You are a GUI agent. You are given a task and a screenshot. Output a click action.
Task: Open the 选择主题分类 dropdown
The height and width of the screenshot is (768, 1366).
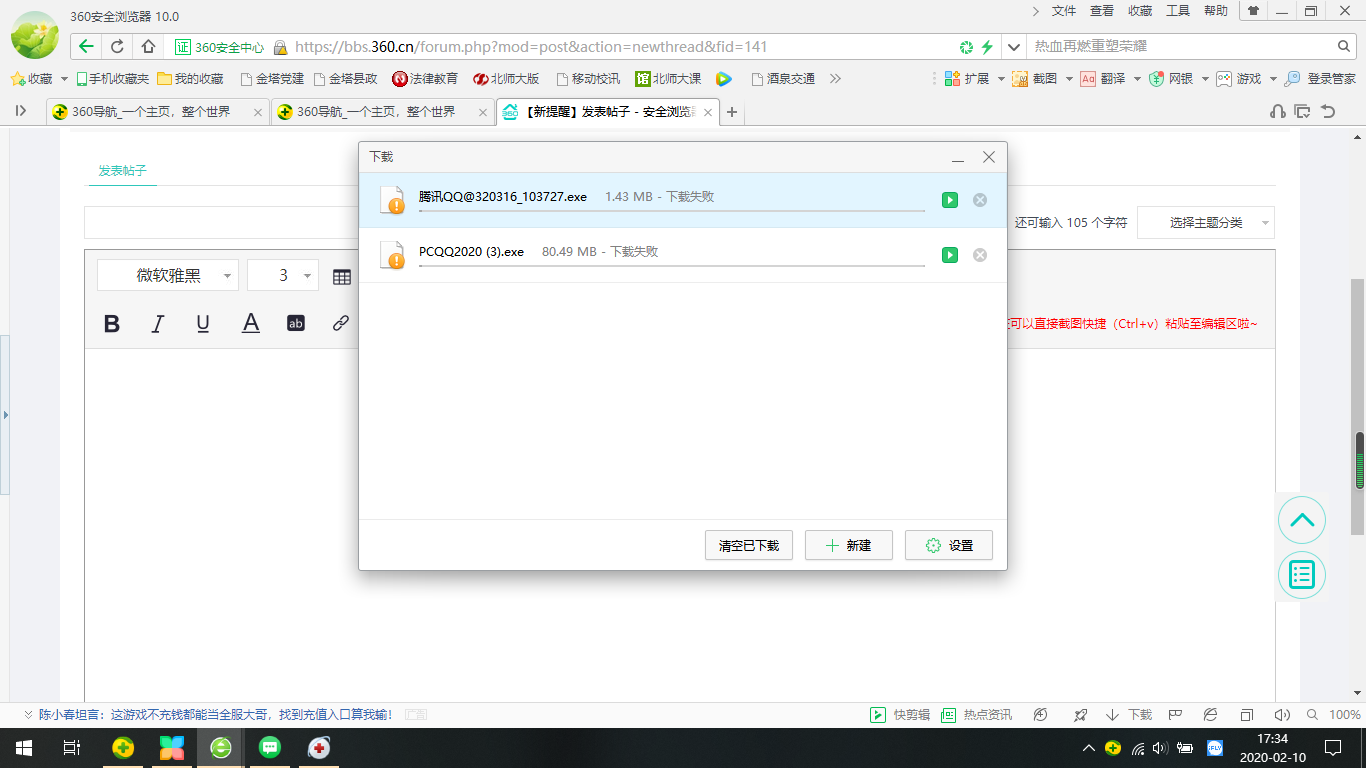pyautogui.click(x=1206, y=223)
